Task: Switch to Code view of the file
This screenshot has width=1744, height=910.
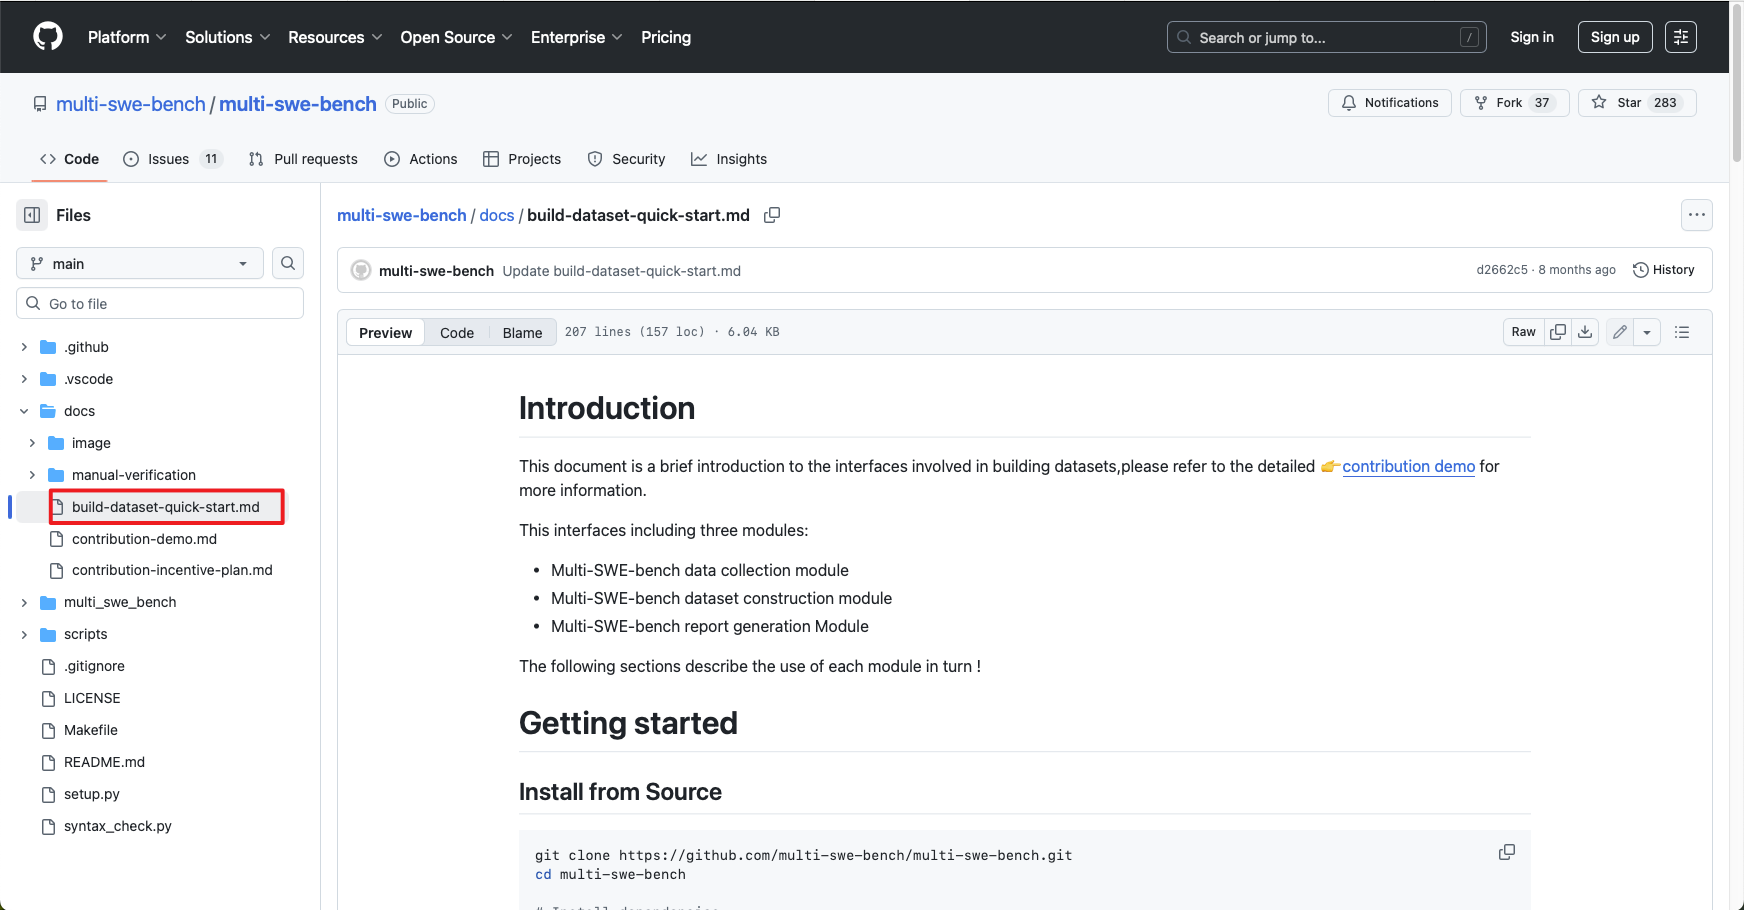Action: pos(457,332)
